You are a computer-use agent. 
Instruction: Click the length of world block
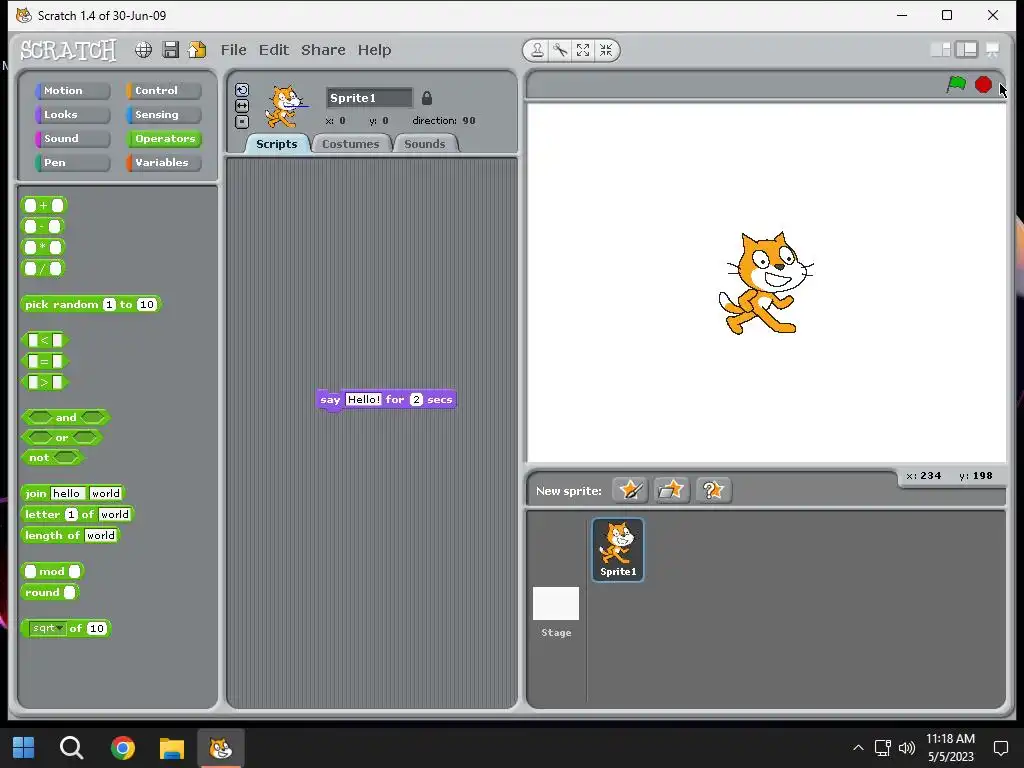pos(71,536)
